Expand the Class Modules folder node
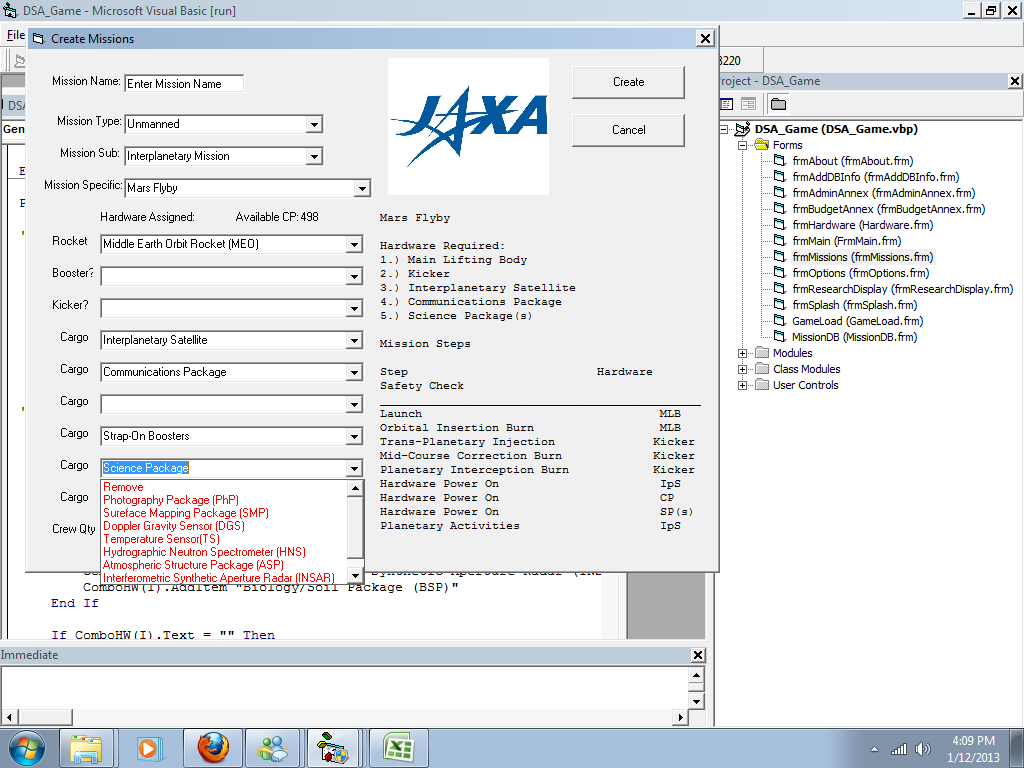 (743, 369)
